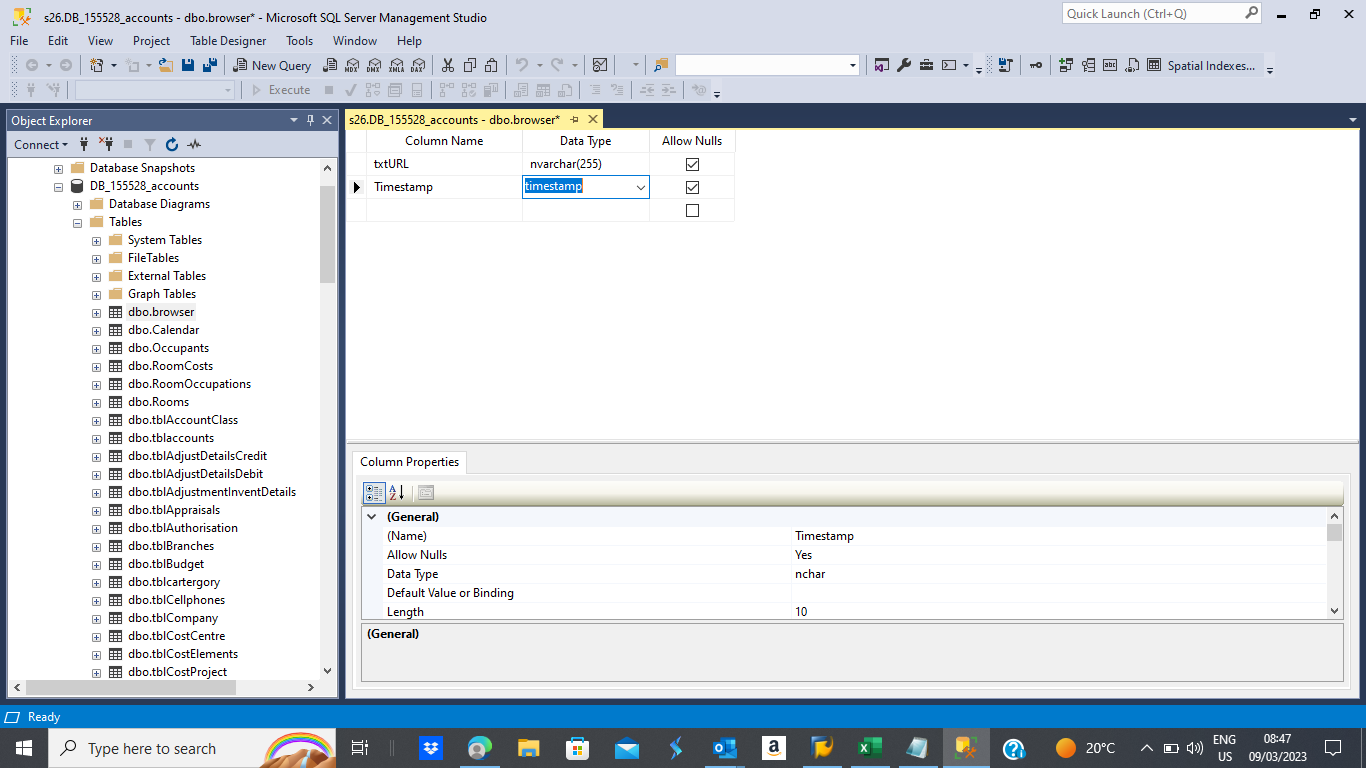Click the Save All toolbar icon
This screenshot has width=1366, height=768.
[x=209, y=65]
